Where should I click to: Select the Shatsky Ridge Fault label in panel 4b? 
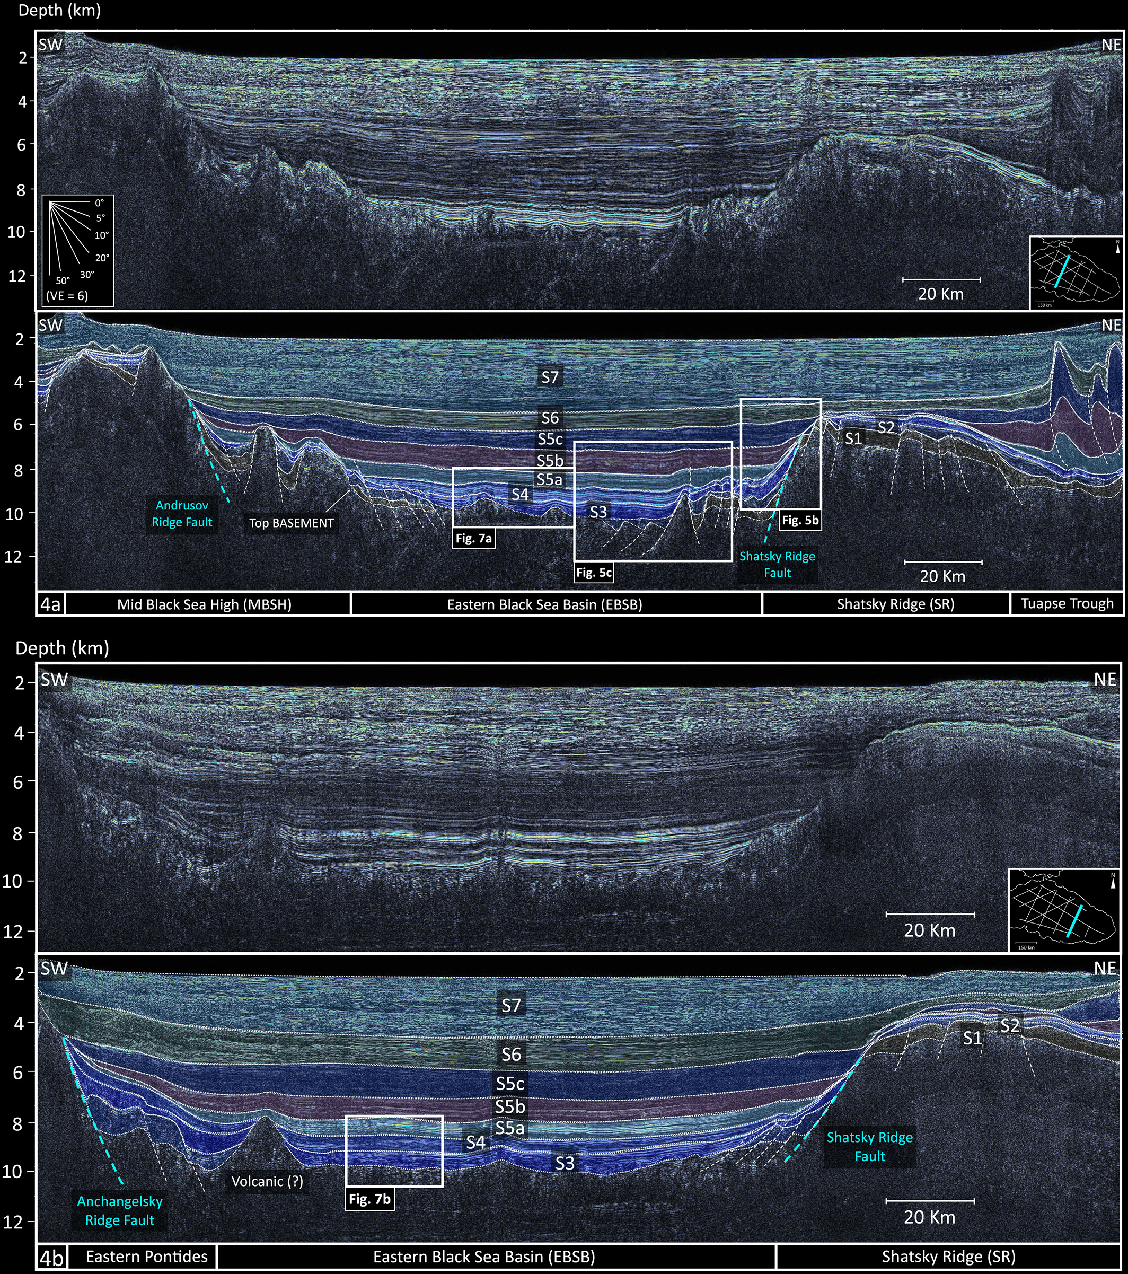click(869, 1147)
